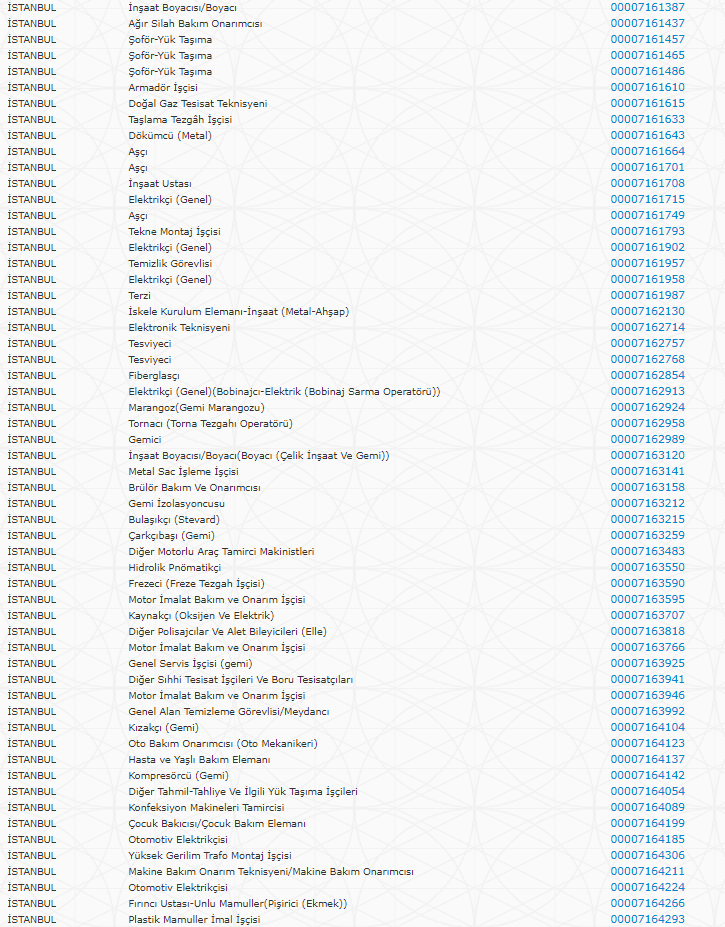Screen dimensions: 725x927
Task: Select Hasta ve Yaşlı Bakım Elemanı link 00007164137
Action: click(x=647, y=759)
